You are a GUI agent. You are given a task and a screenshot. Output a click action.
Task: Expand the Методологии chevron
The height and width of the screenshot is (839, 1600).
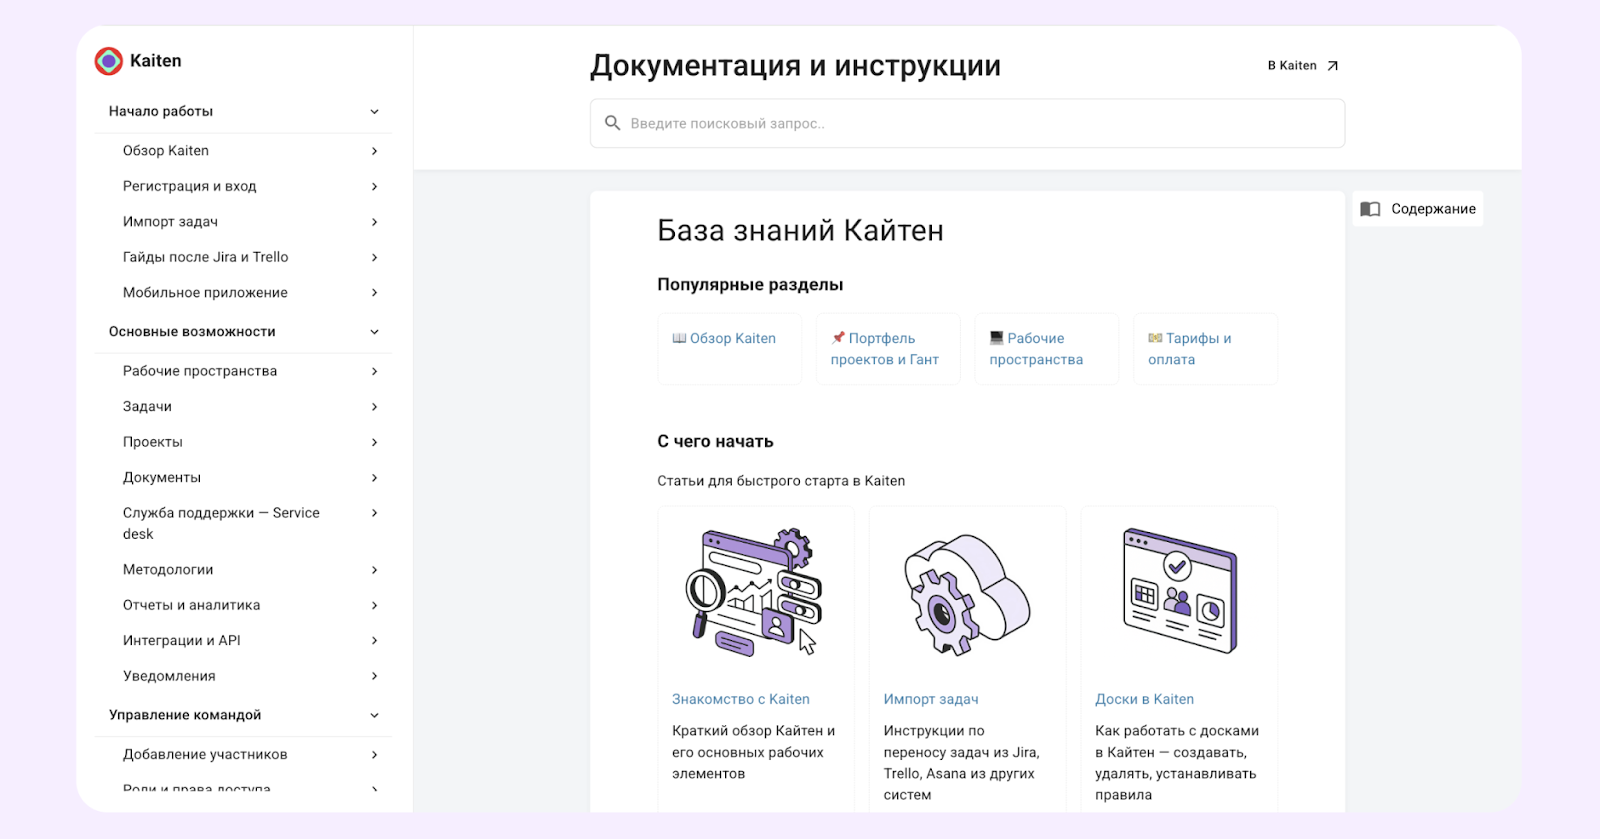(375, 570)
